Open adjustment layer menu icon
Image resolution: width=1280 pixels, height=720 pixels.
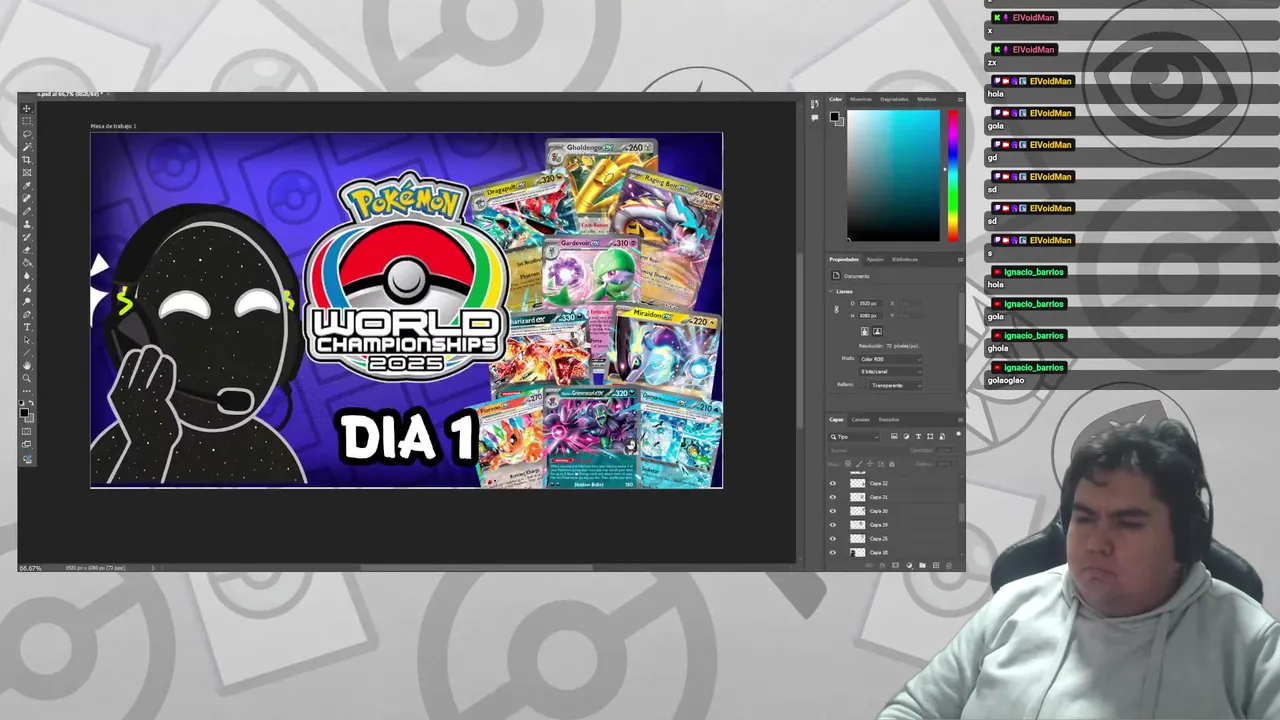click(909, 565)
